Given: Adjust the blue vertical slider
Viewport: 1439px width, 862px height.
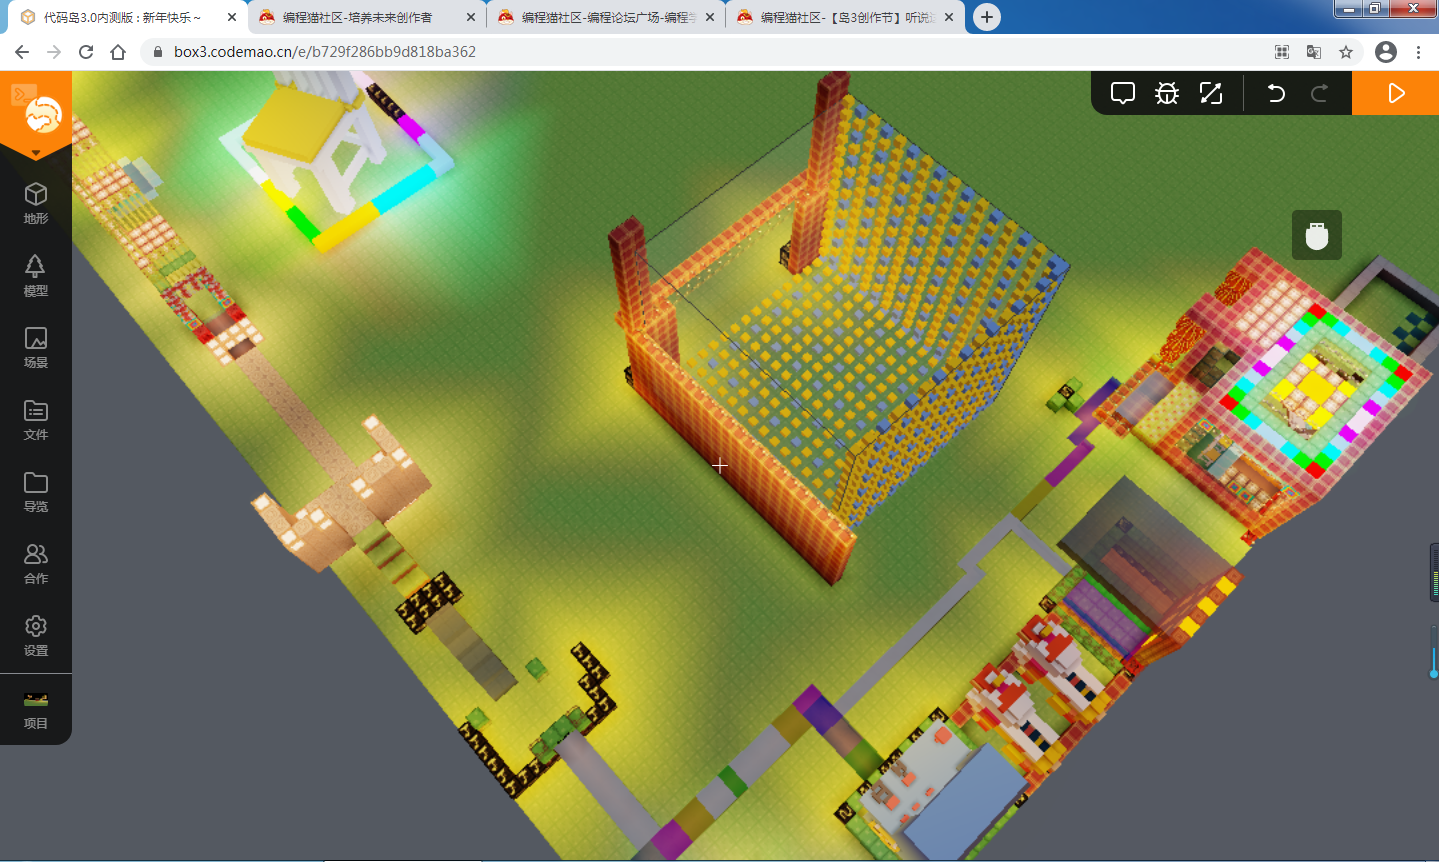Looking at the screenshot, I should pos(1434,652).
